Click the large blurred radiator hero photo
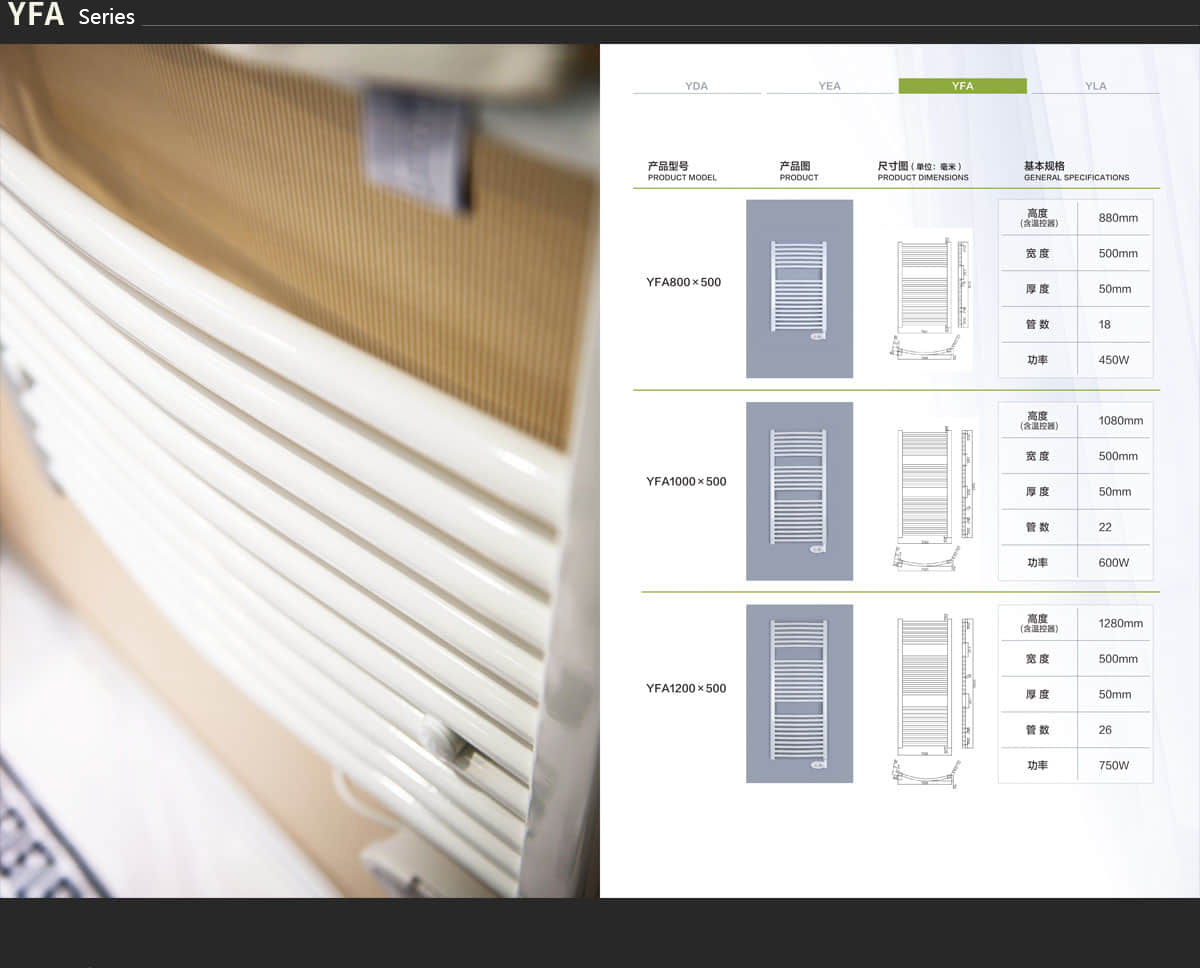Viewport: 1200px width, 968px height. [x=299, y=470]
